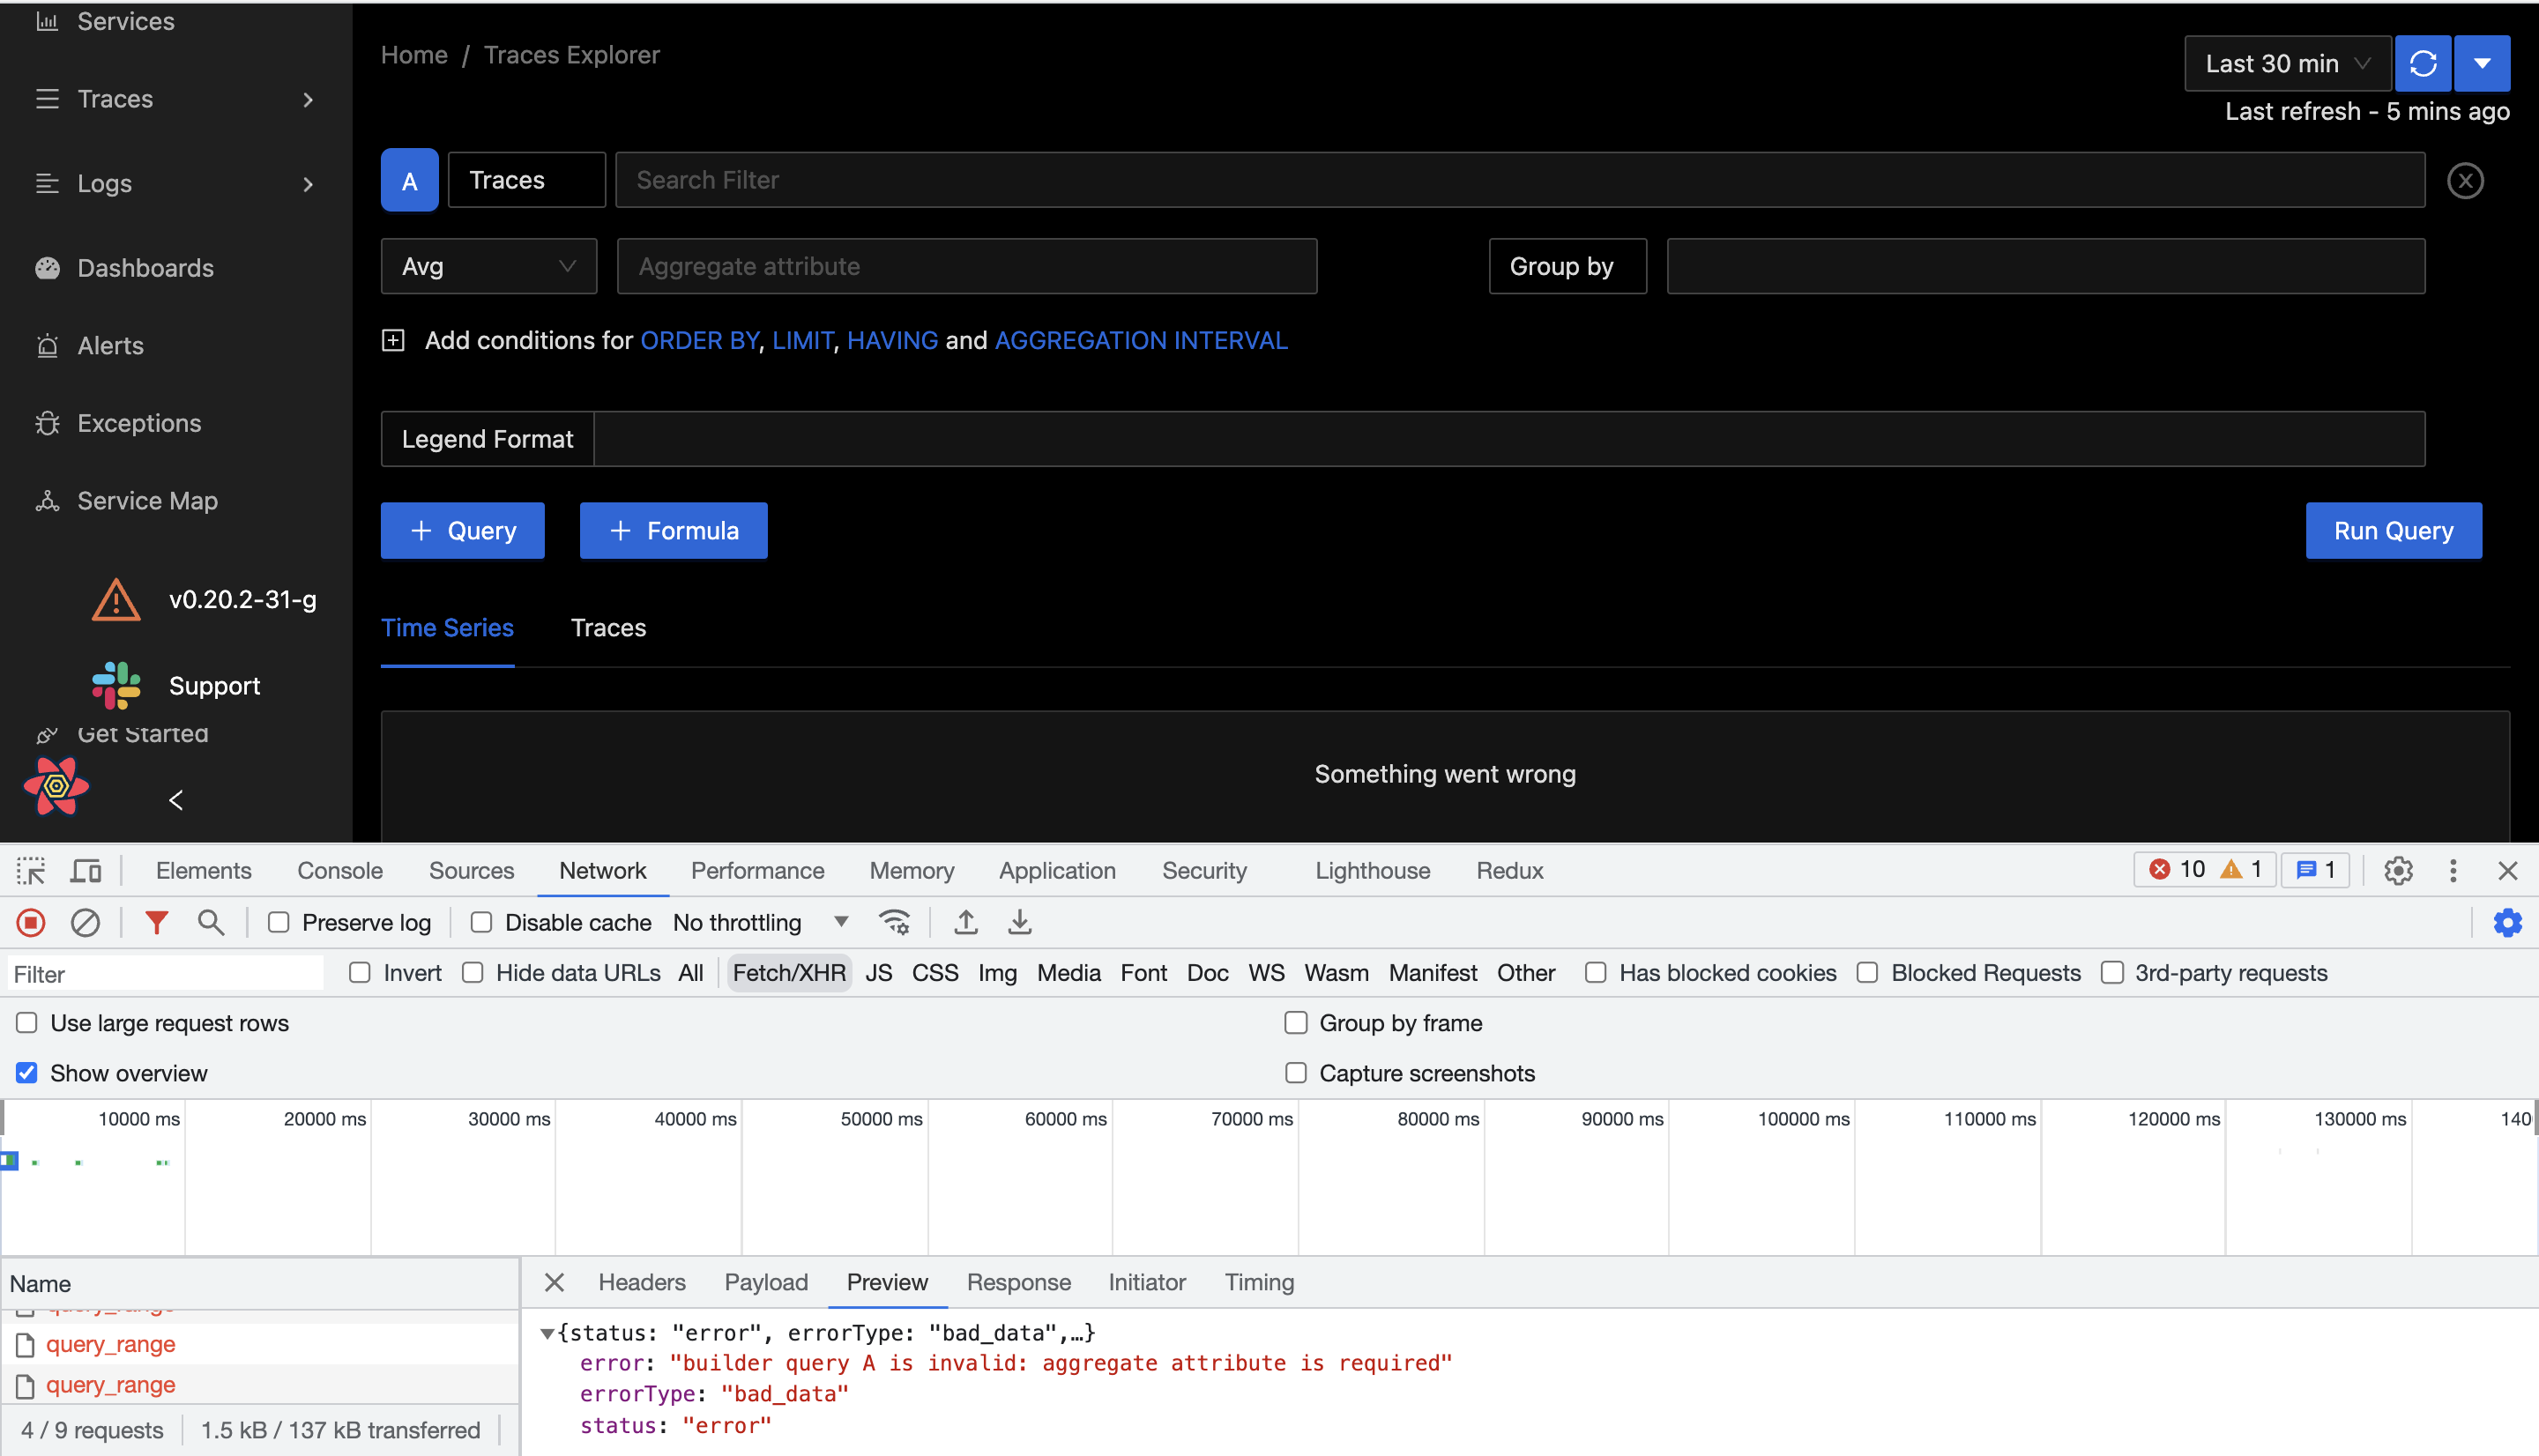Open the No throttling dropdown
Image resolution: width=2539 pixels, height=1456 pixels.
click(762, 922)
